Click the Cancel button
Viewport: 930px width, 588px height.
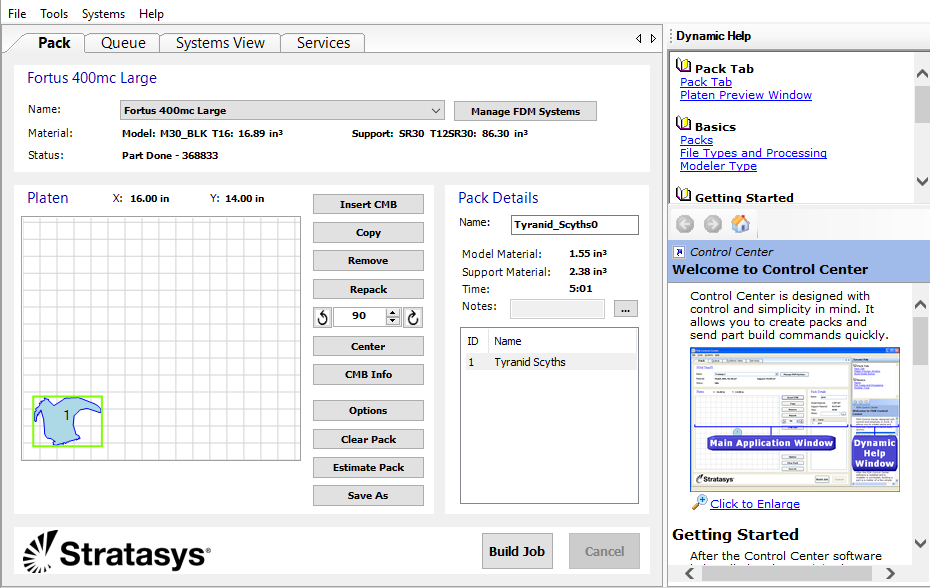click(604, 551)
